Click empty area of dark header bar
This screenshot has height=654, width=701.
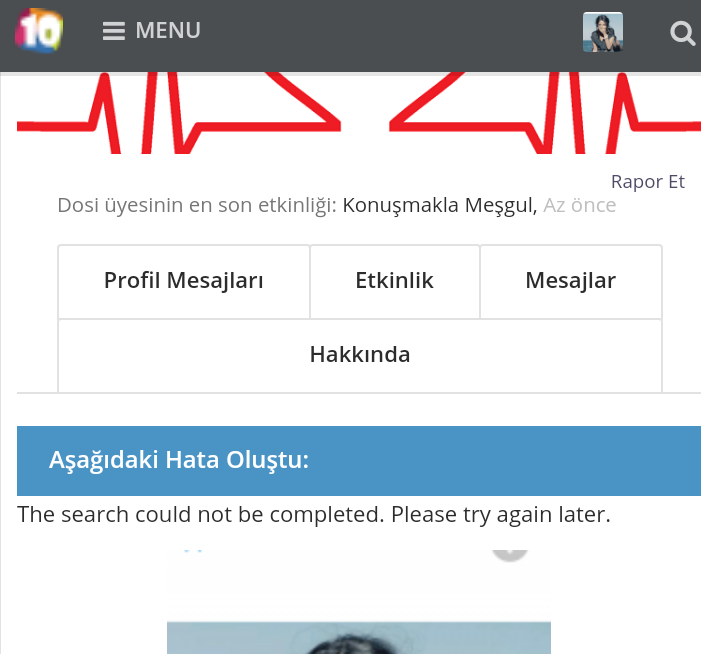389,34
